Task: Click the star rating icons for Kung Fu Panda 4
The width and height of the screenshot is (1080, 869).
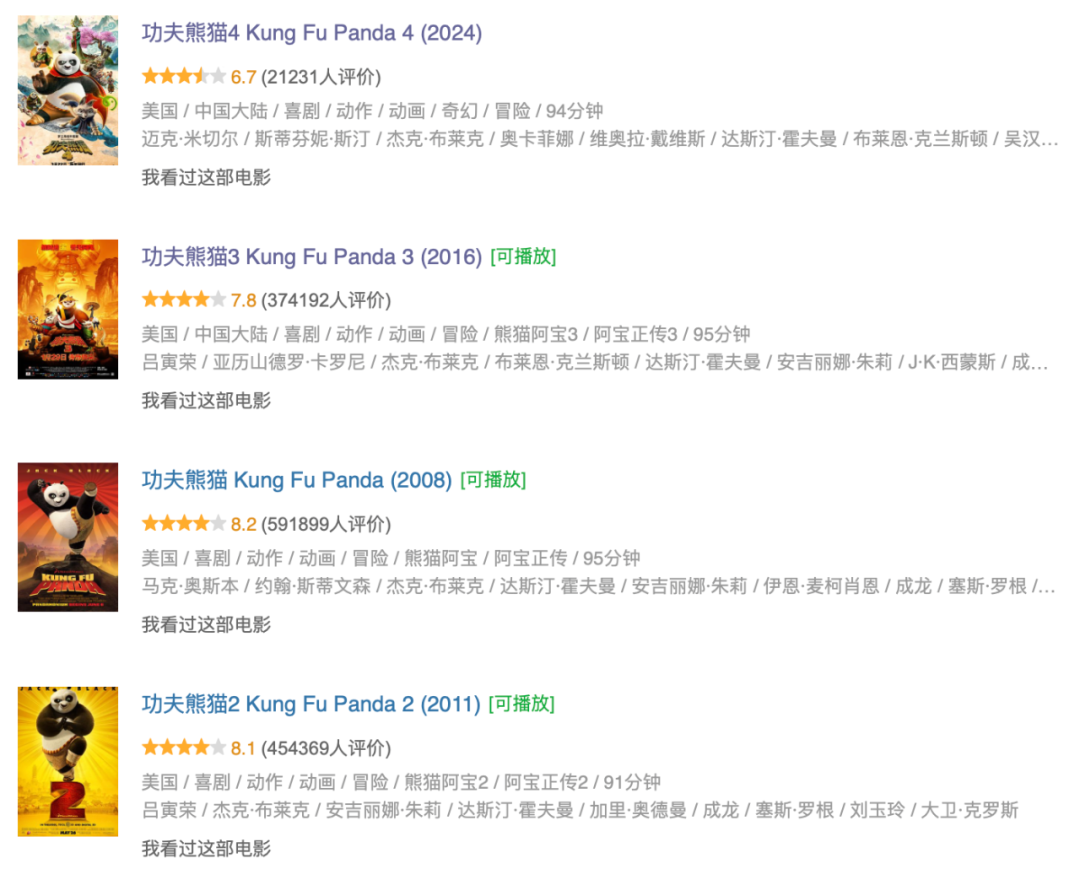Action: click(x=184, y=76)
